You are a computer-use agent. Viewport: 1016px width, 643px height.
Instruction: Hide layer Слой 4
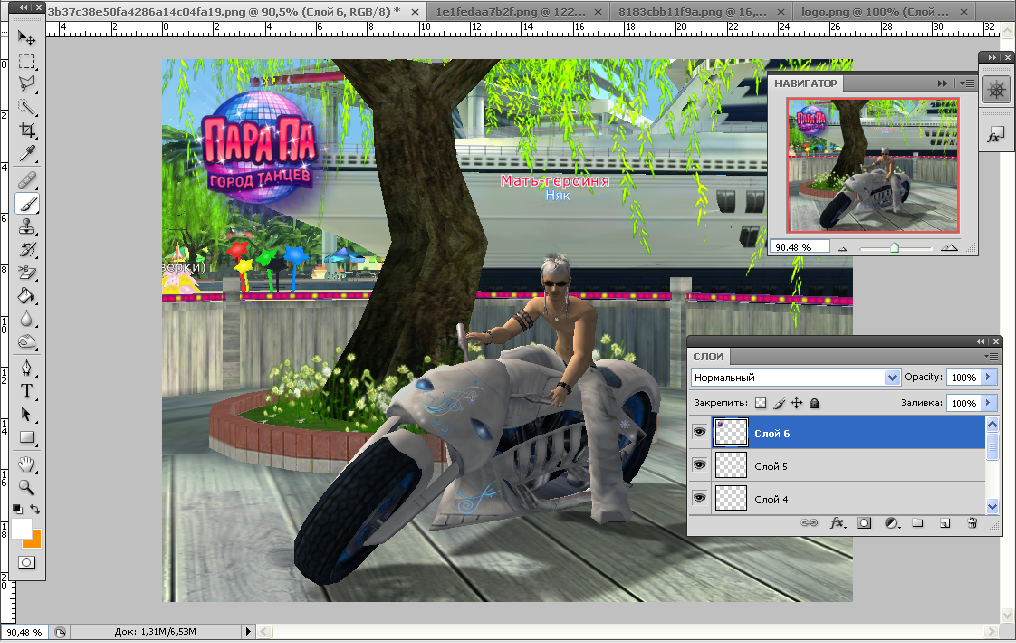[x=699, y=498]
